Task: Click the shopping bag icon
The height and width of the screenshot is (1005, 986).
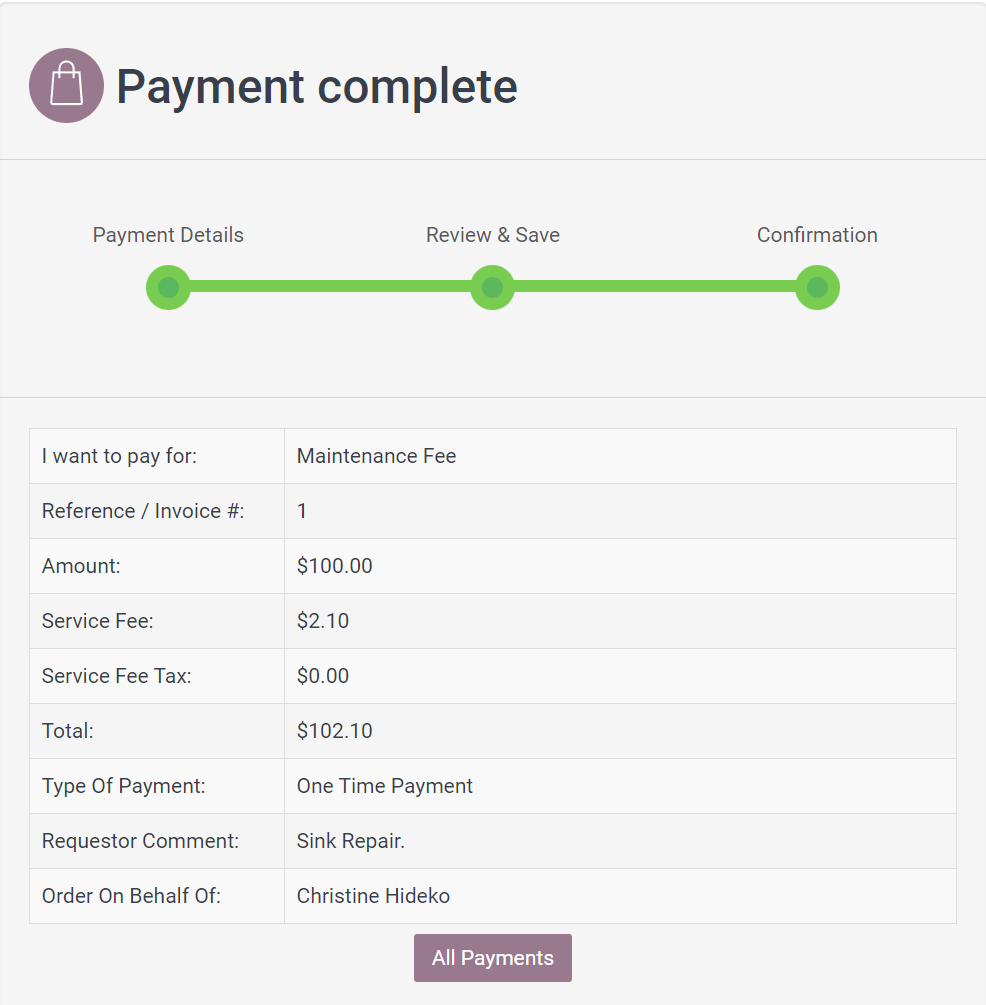Action: [66, 85]
